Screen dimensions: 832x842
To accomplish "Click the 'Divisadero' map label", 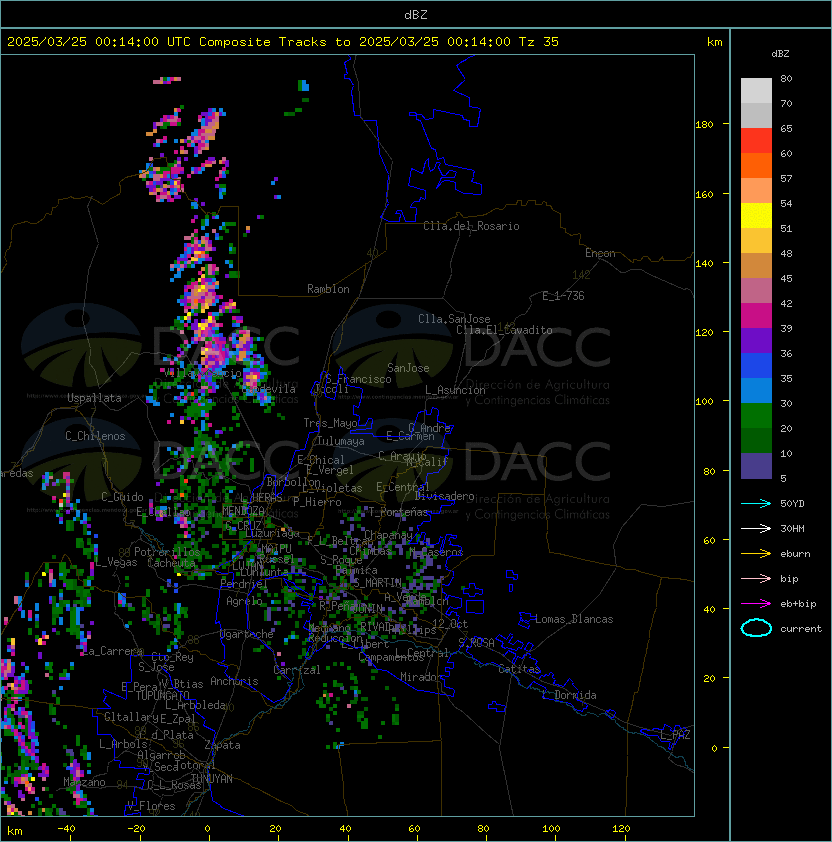I will coord(444,496).
